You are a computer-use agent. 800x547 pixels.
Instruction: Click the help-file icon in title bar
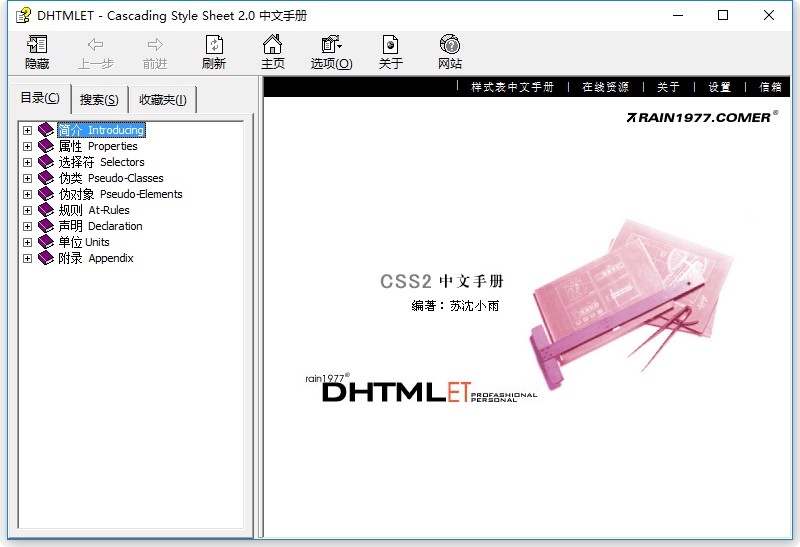[23, 16]
